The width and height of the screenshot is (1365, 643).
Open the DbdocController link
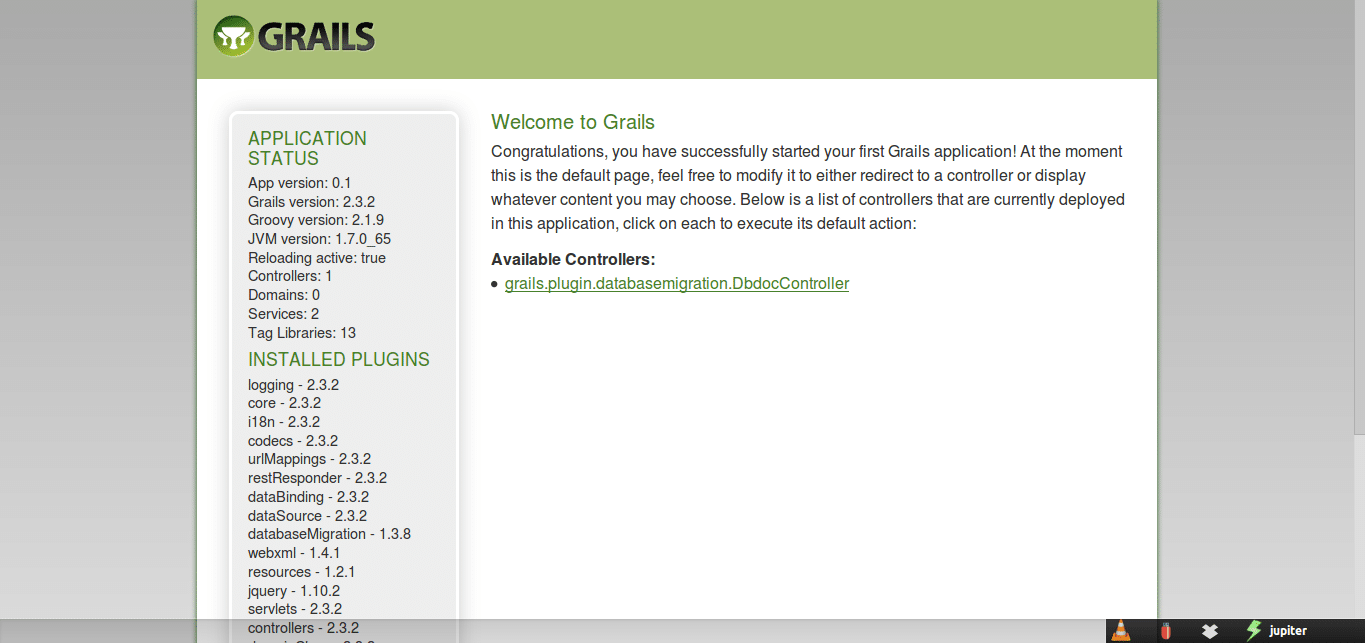click(676, 284)
